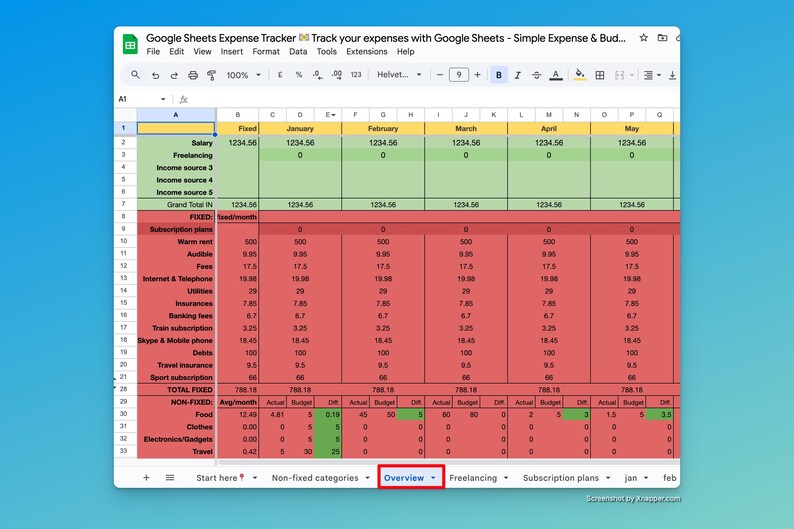Screen dimensions: 794x529
Task: Open the Format menu
Action: [x=266, y=52]
